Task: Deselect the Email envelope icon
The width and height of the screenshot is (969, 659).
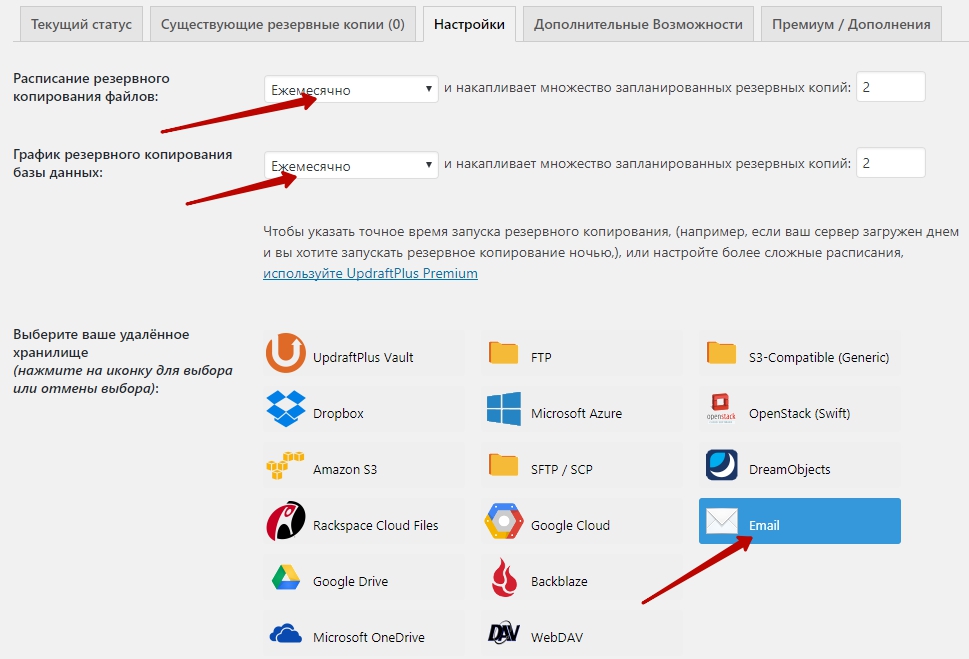Action: (x=722, y=521)
